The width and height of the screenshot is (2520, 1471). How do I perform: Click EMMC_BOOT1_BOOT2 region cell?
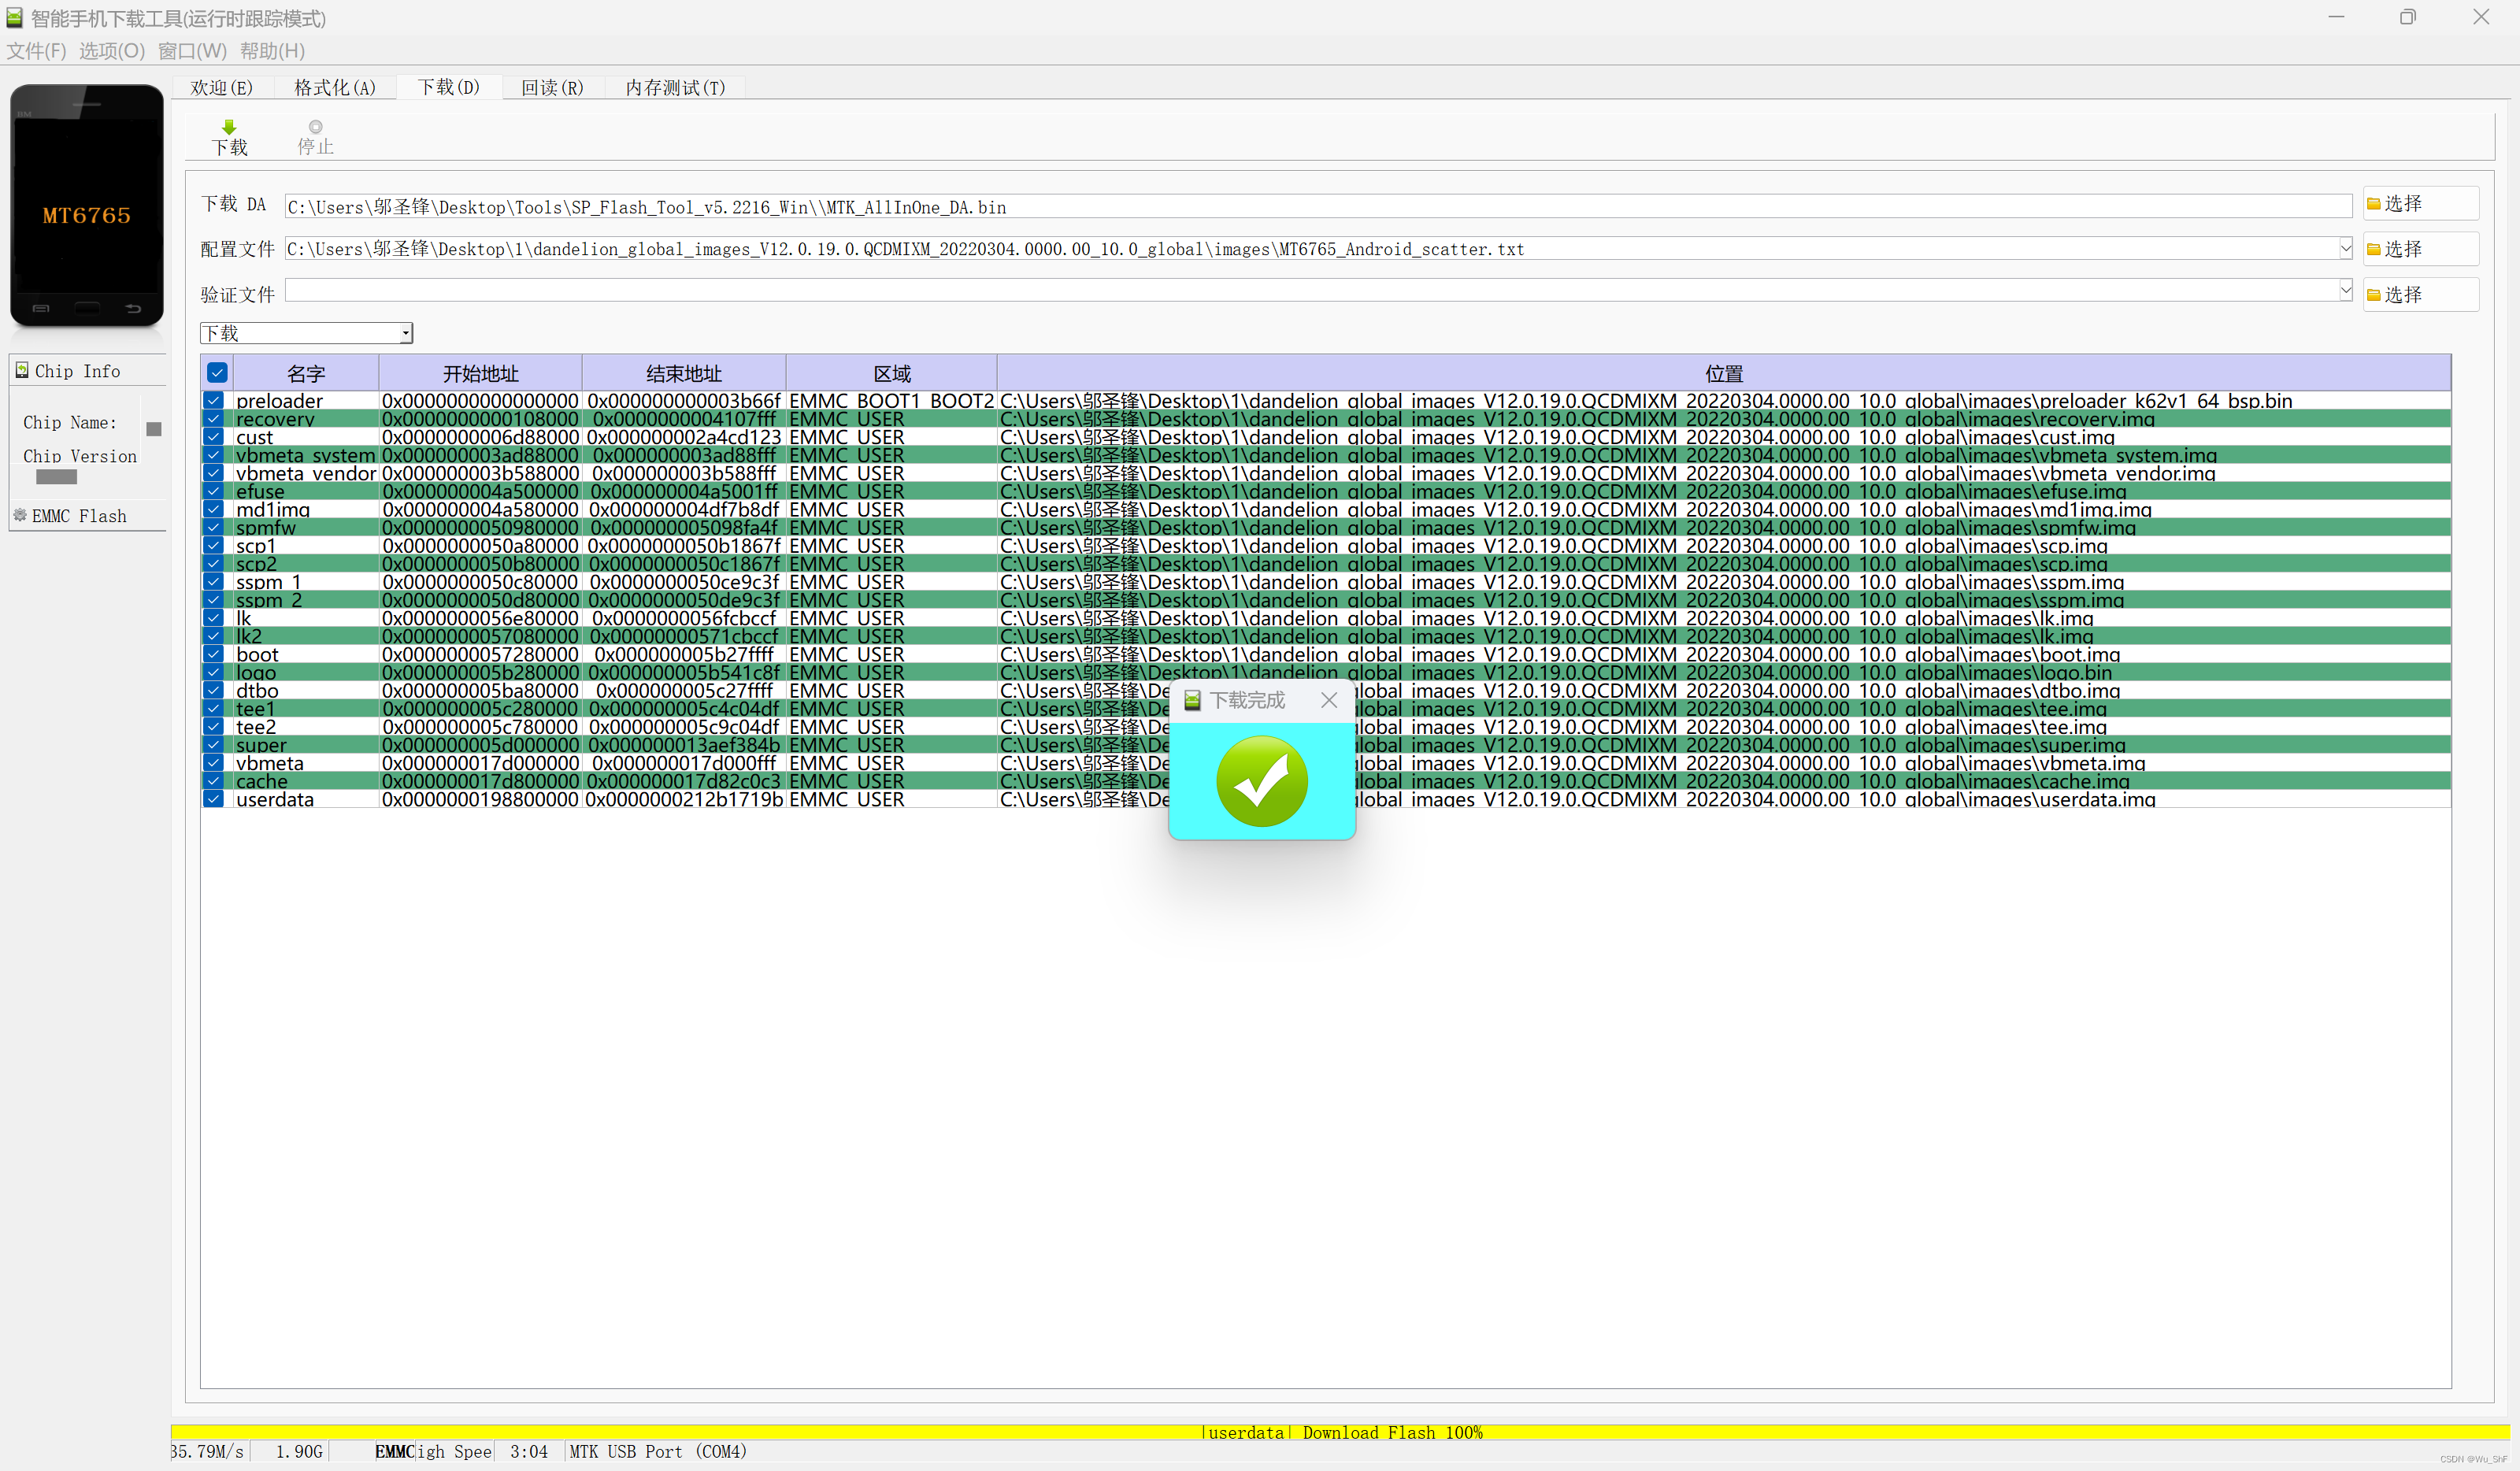(x=891, y=400)
